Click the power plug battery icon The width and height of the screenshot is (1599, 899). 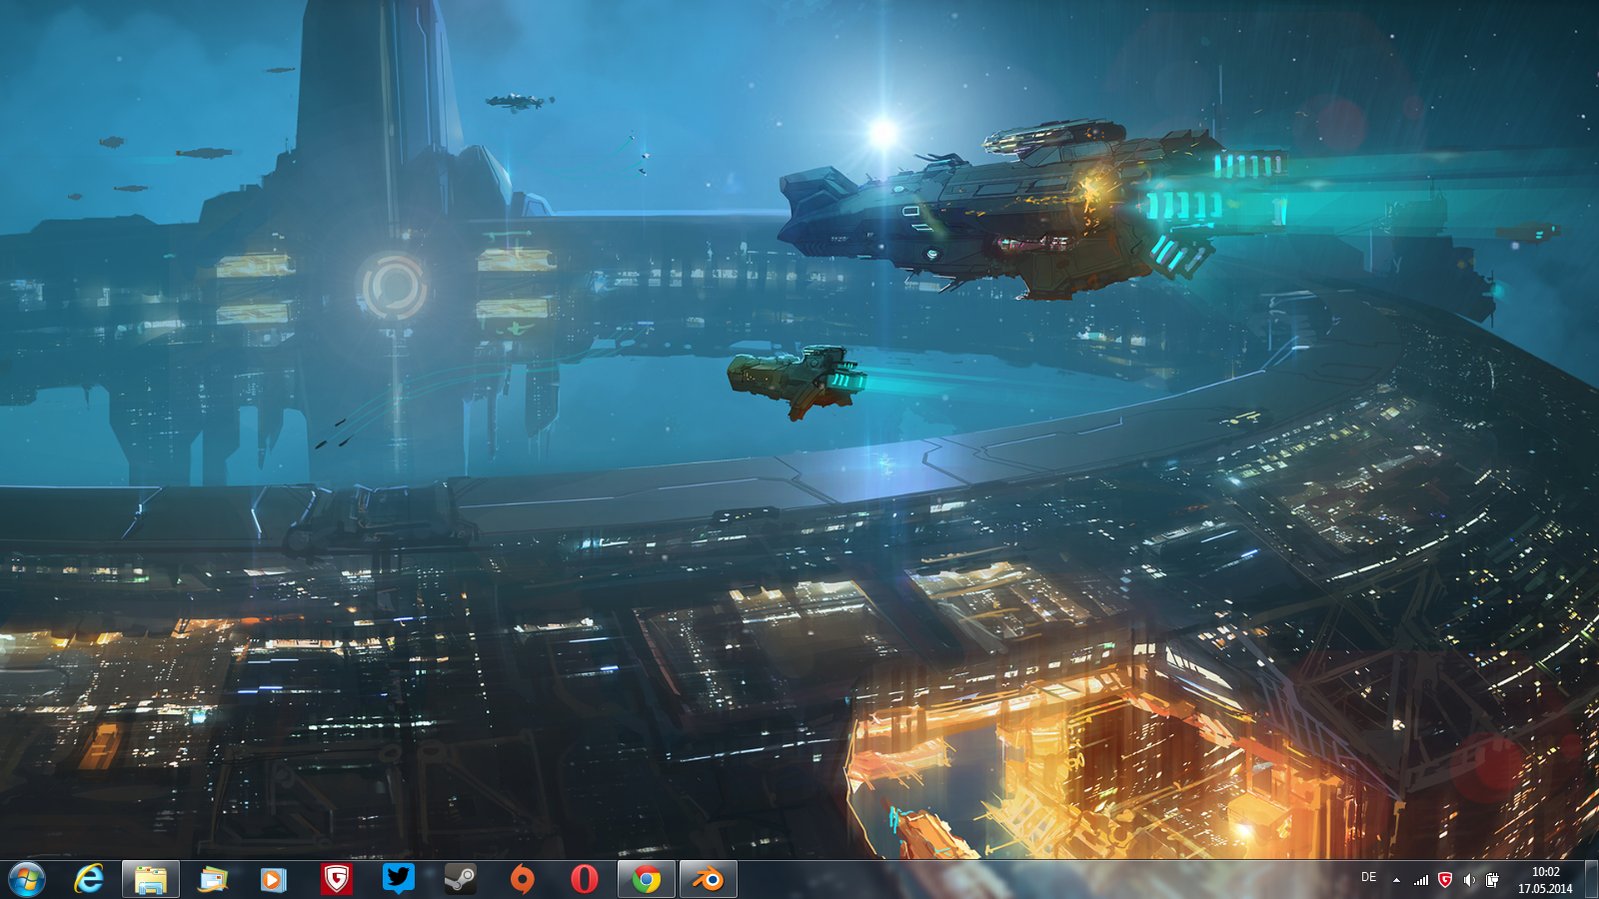1491,880
